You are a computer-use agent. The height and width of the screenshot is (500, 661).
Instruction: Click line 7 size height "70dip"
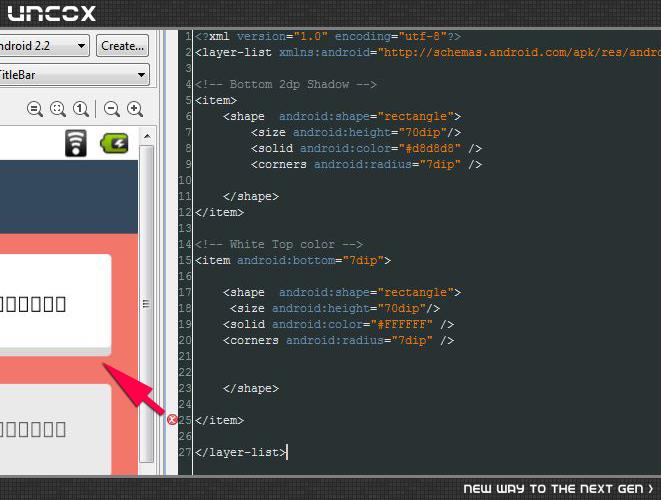pyautogui.click(x=356, y=132)
